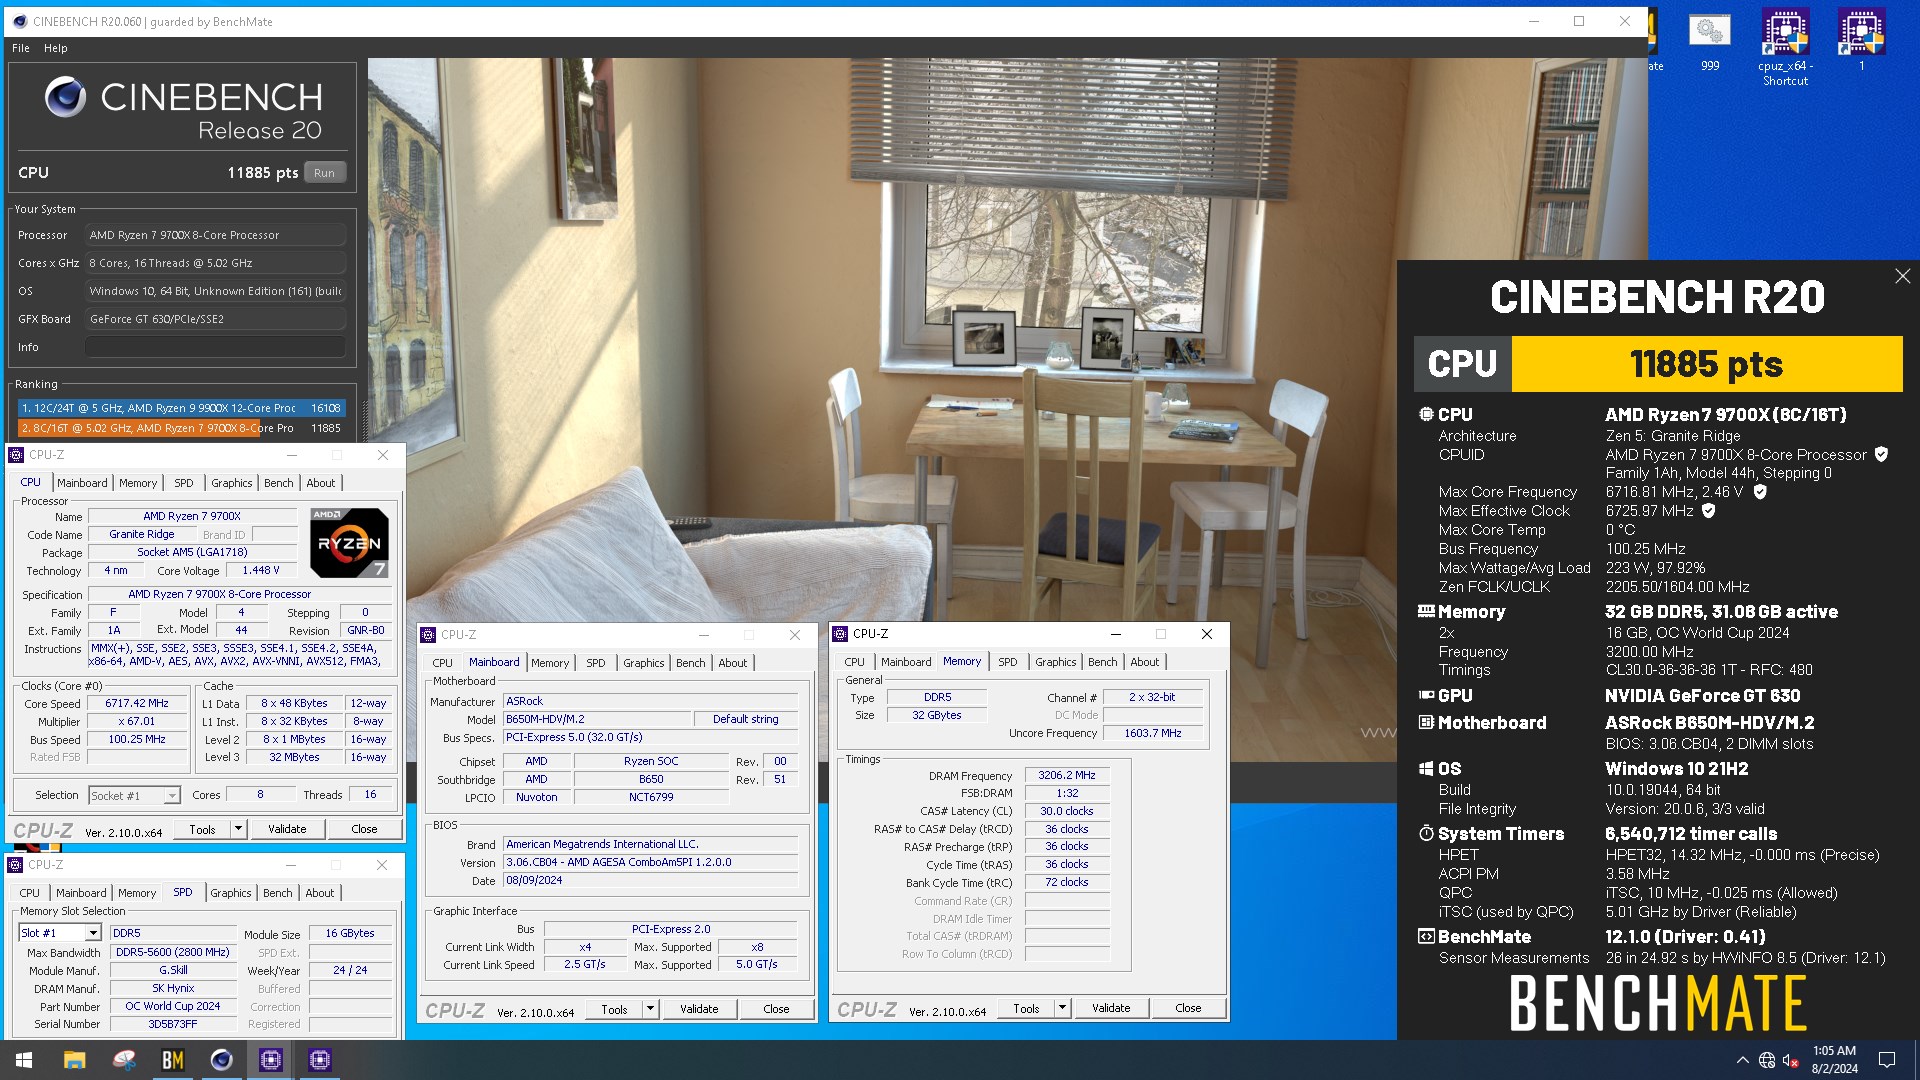This screenshot has width=1920, height=1080.
Task: Expand Tools dropdown arrow in CPU-Z Mainboard window
Action: 650,1009
